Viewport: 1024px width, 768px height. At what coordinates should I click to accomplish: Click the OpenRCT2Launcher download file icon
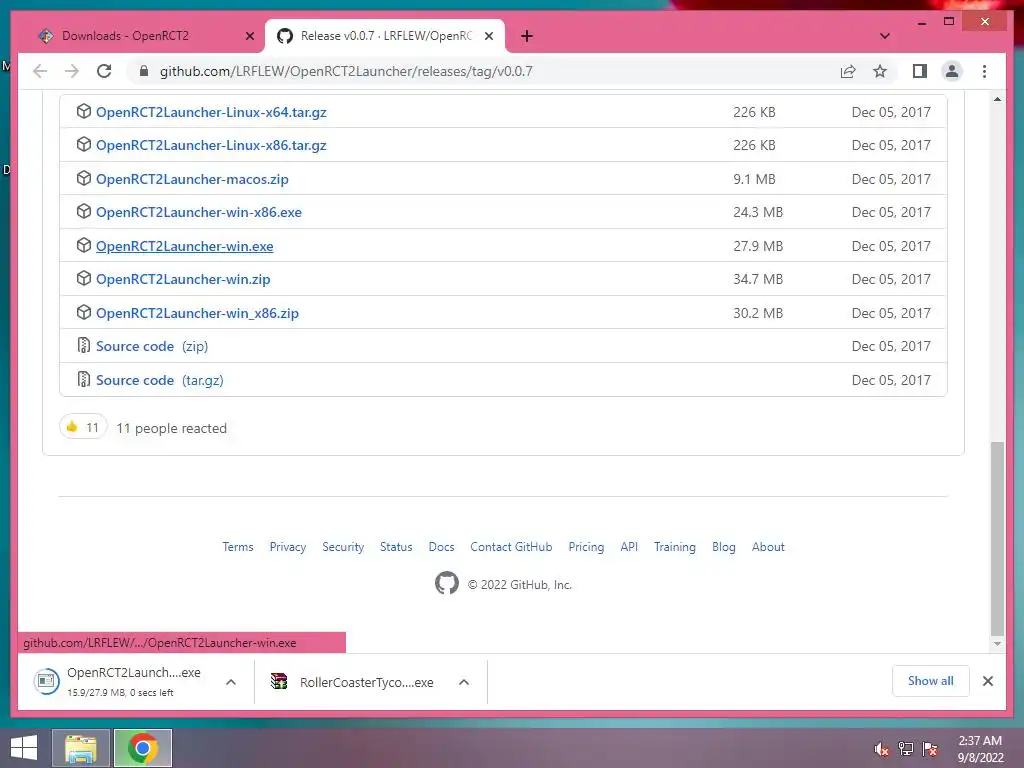pos(46,682)
